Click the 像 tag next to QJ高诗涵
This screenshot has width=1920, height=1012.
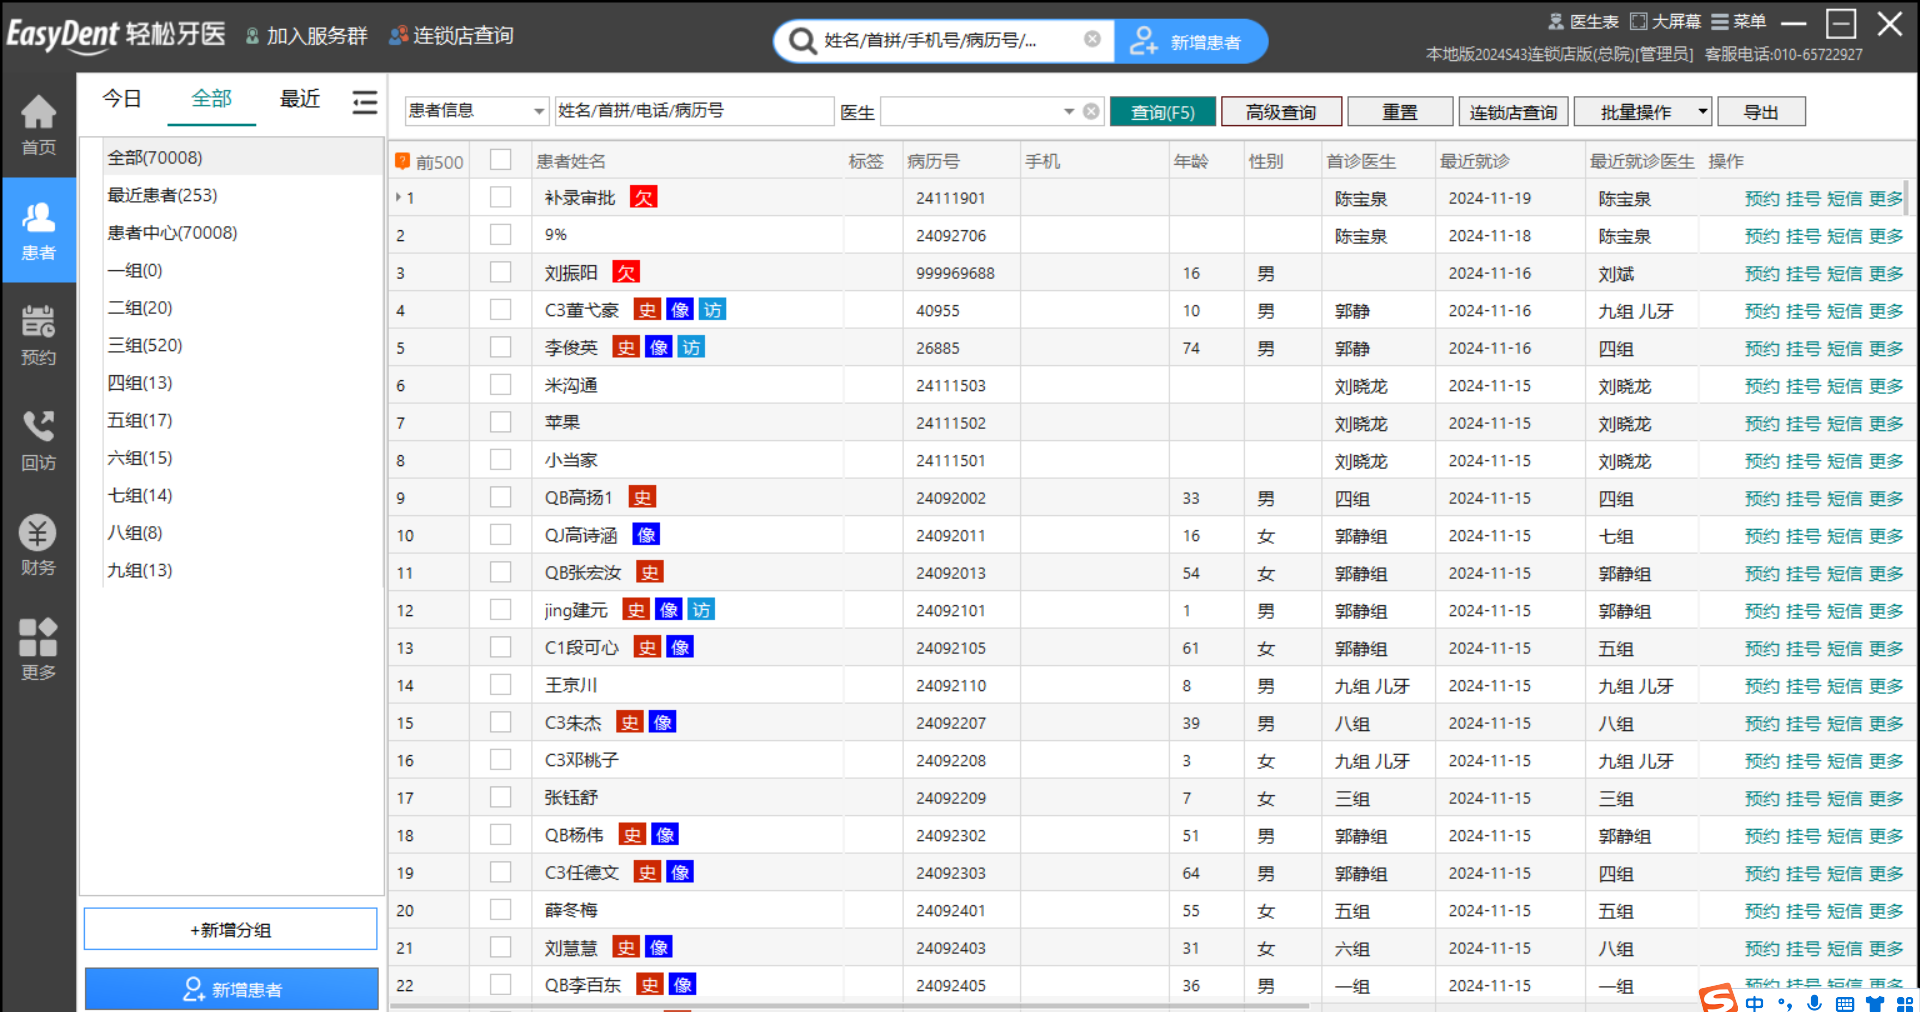pos(646,535)
